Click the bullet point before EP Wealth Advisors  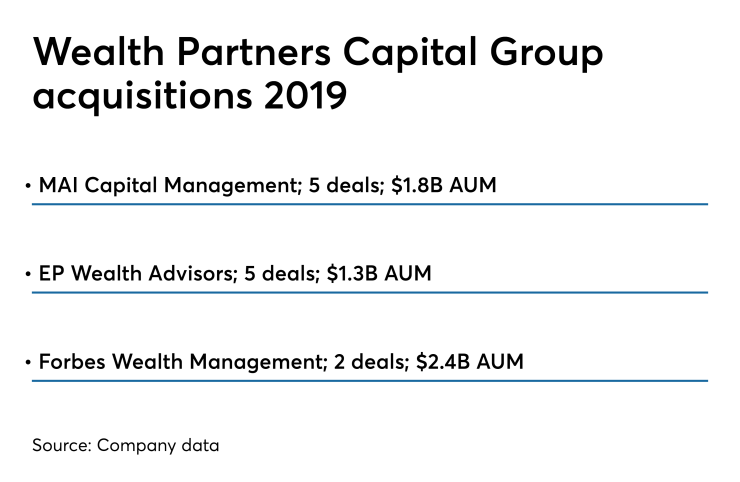(27, 274)
